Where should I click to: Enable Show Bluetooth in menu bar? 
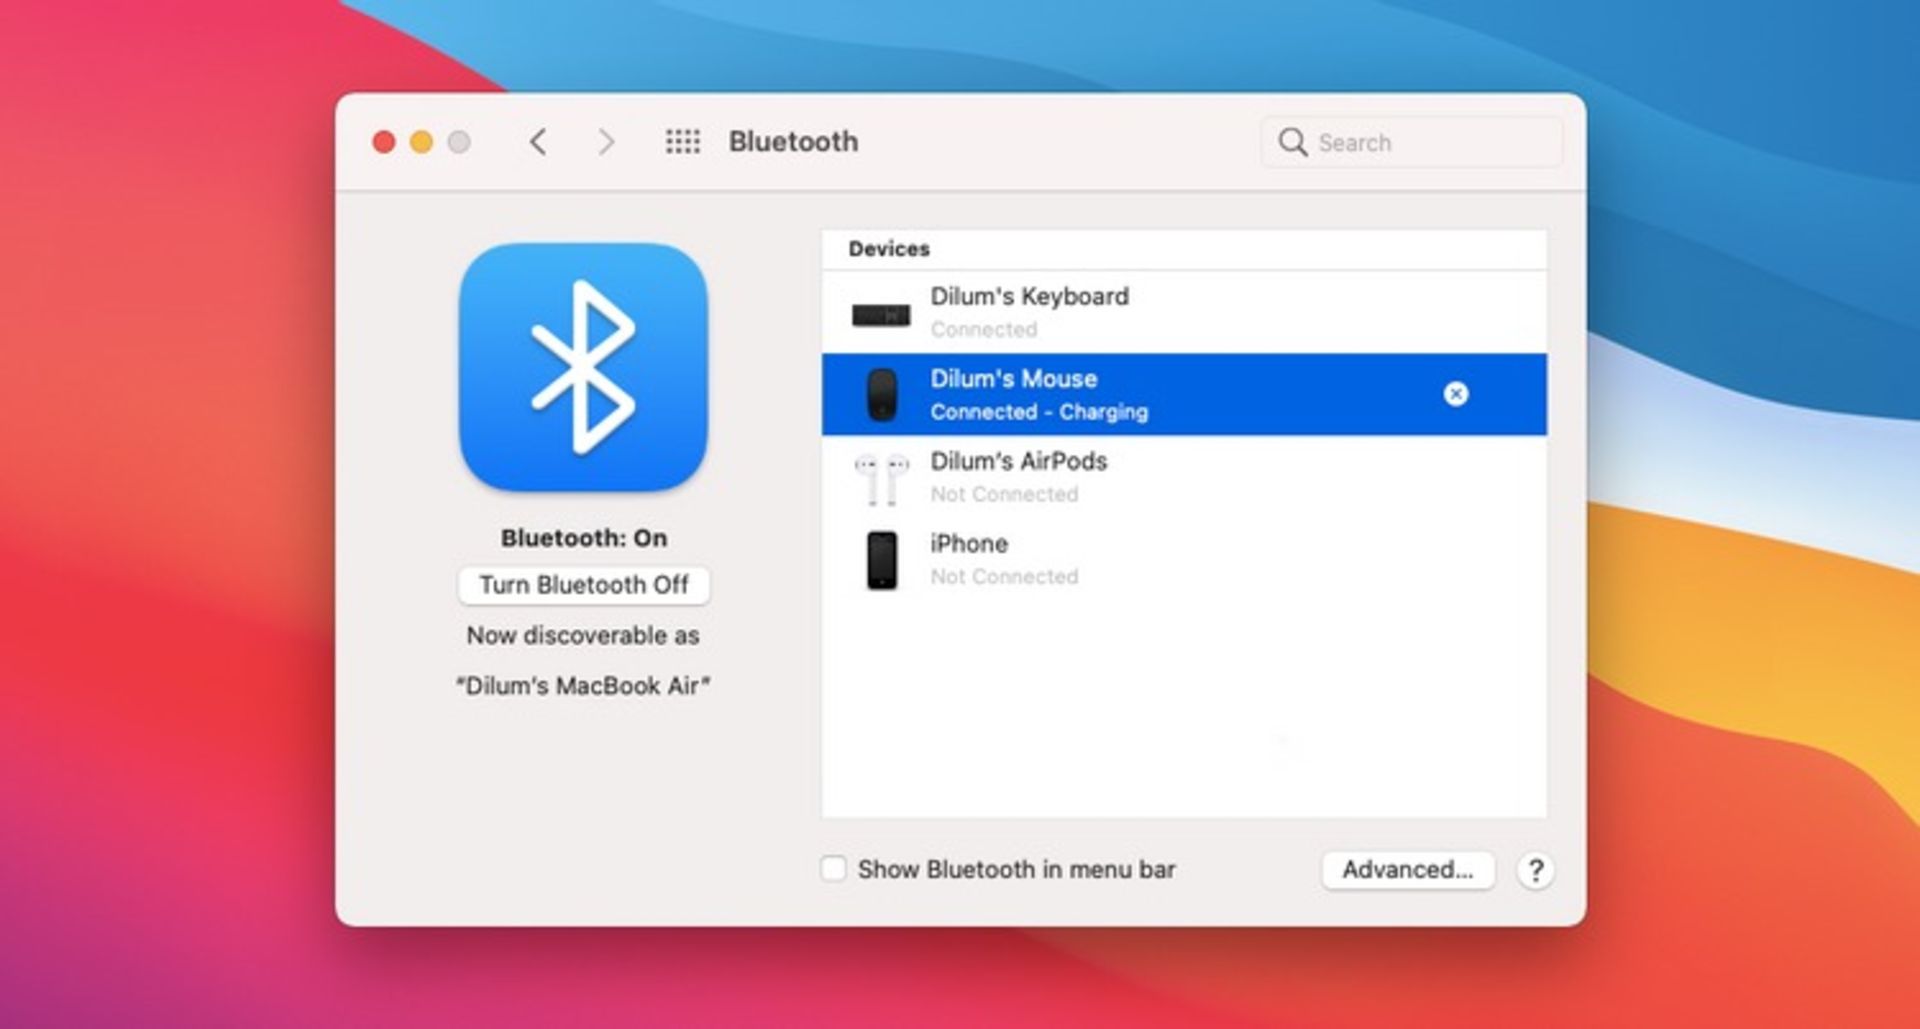click(833, 869)
